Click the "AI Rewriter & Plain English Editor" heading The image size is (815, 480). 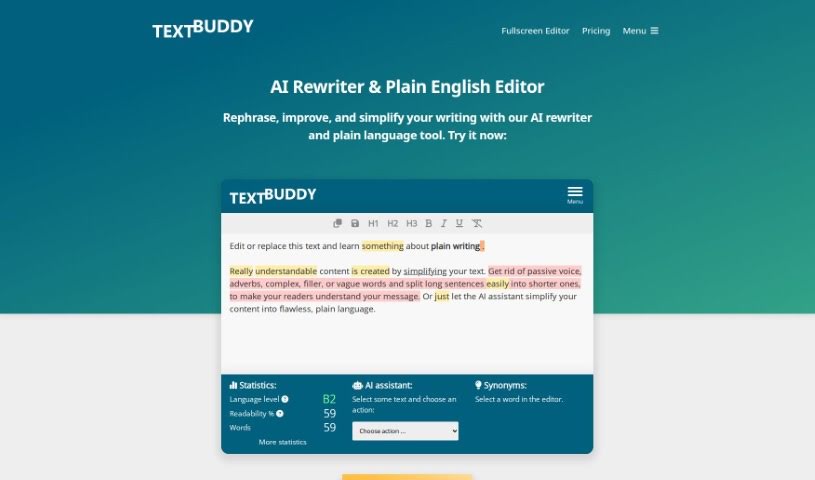(407, 87)
